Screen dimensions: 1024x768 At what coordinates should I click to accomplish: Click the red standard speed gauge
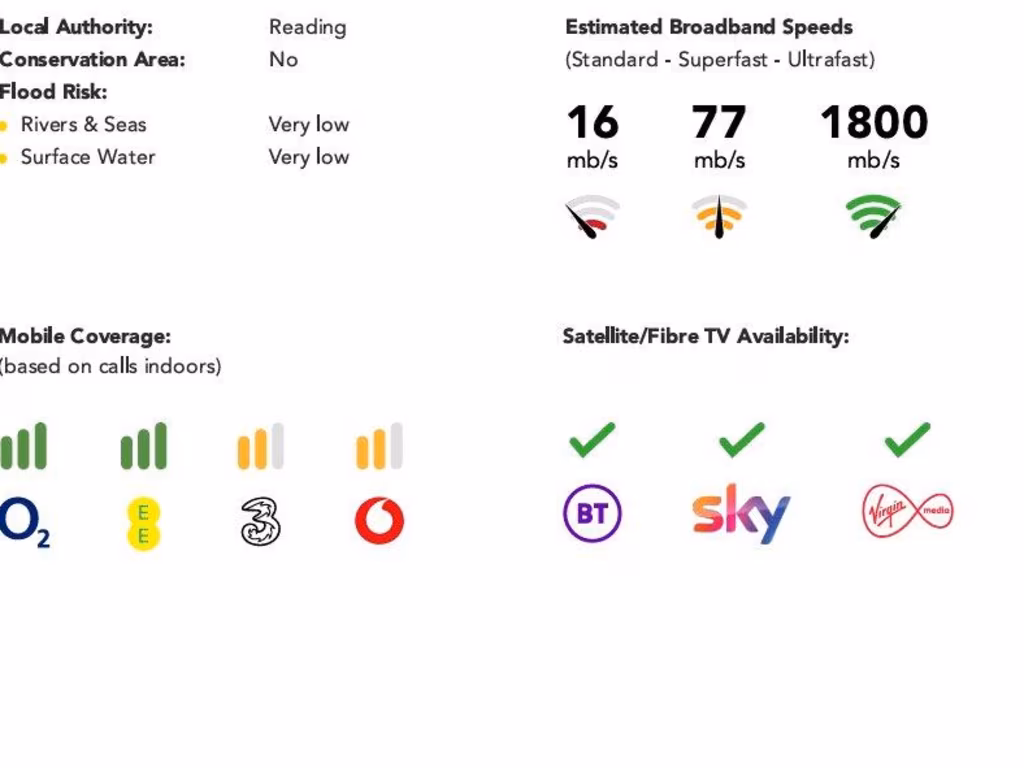coord(592,216)
